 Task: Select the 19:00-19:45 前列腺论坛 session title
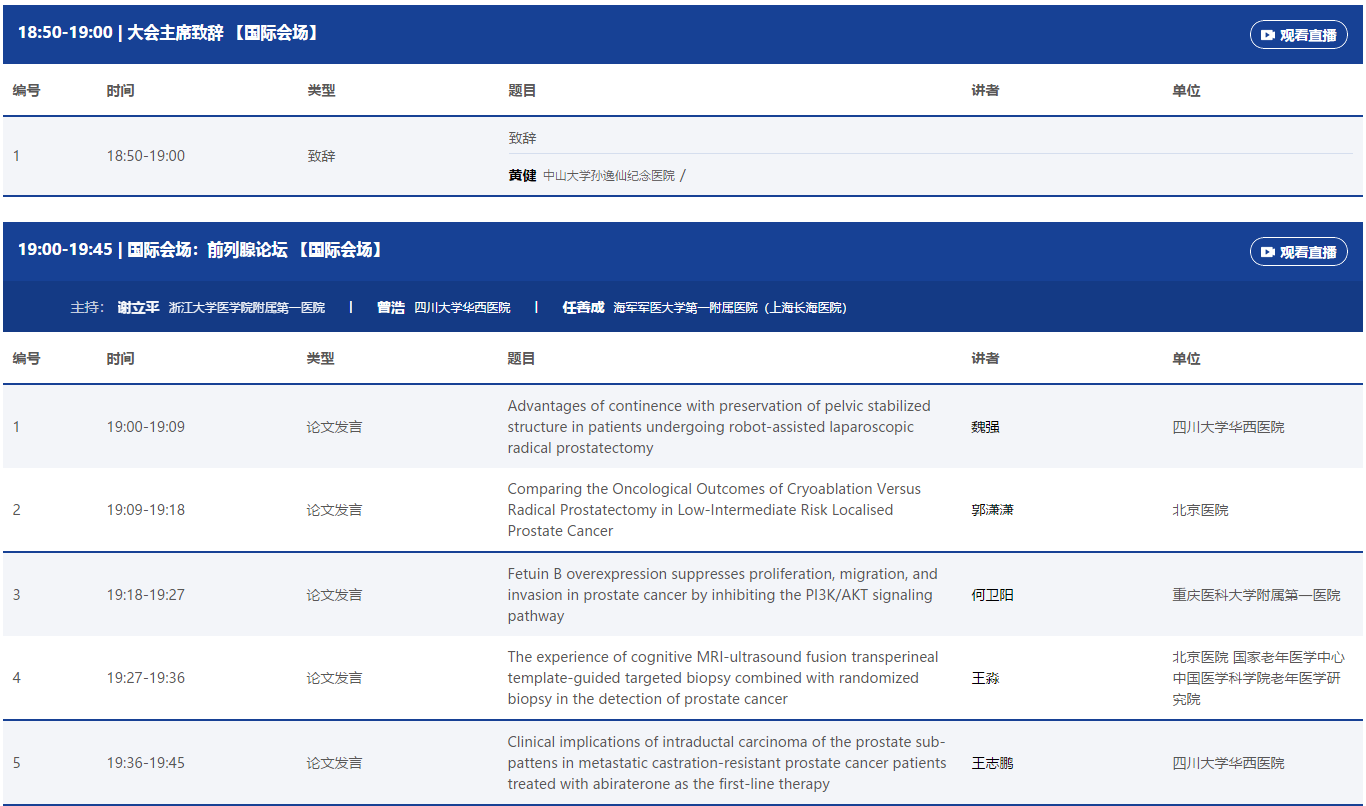click(201, 250)
